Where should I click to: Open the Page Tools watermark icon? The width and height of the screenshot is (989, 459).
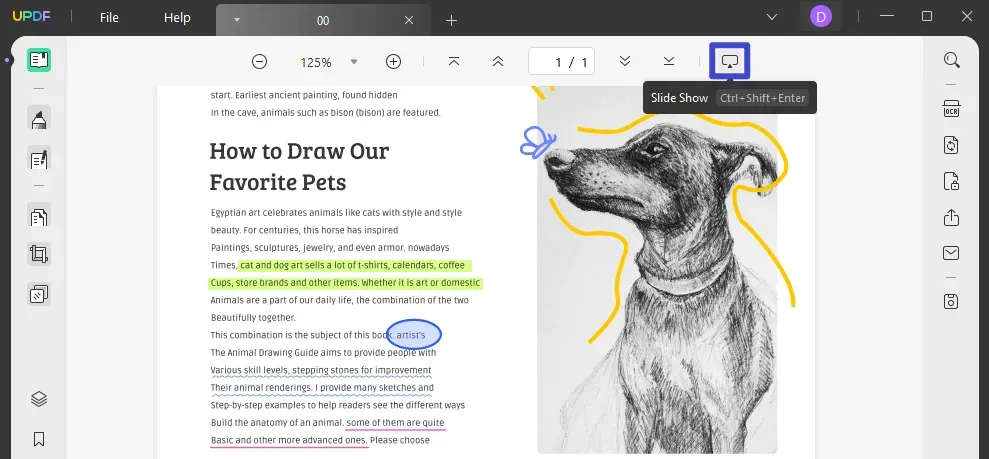39,294
